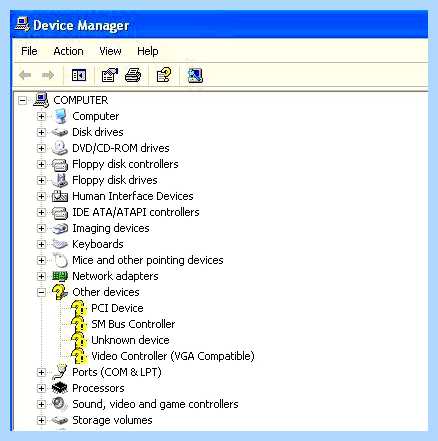The image size is (438, 441).
Task: Expand Human Interface Devices category
Action: (x=41, y=196)
